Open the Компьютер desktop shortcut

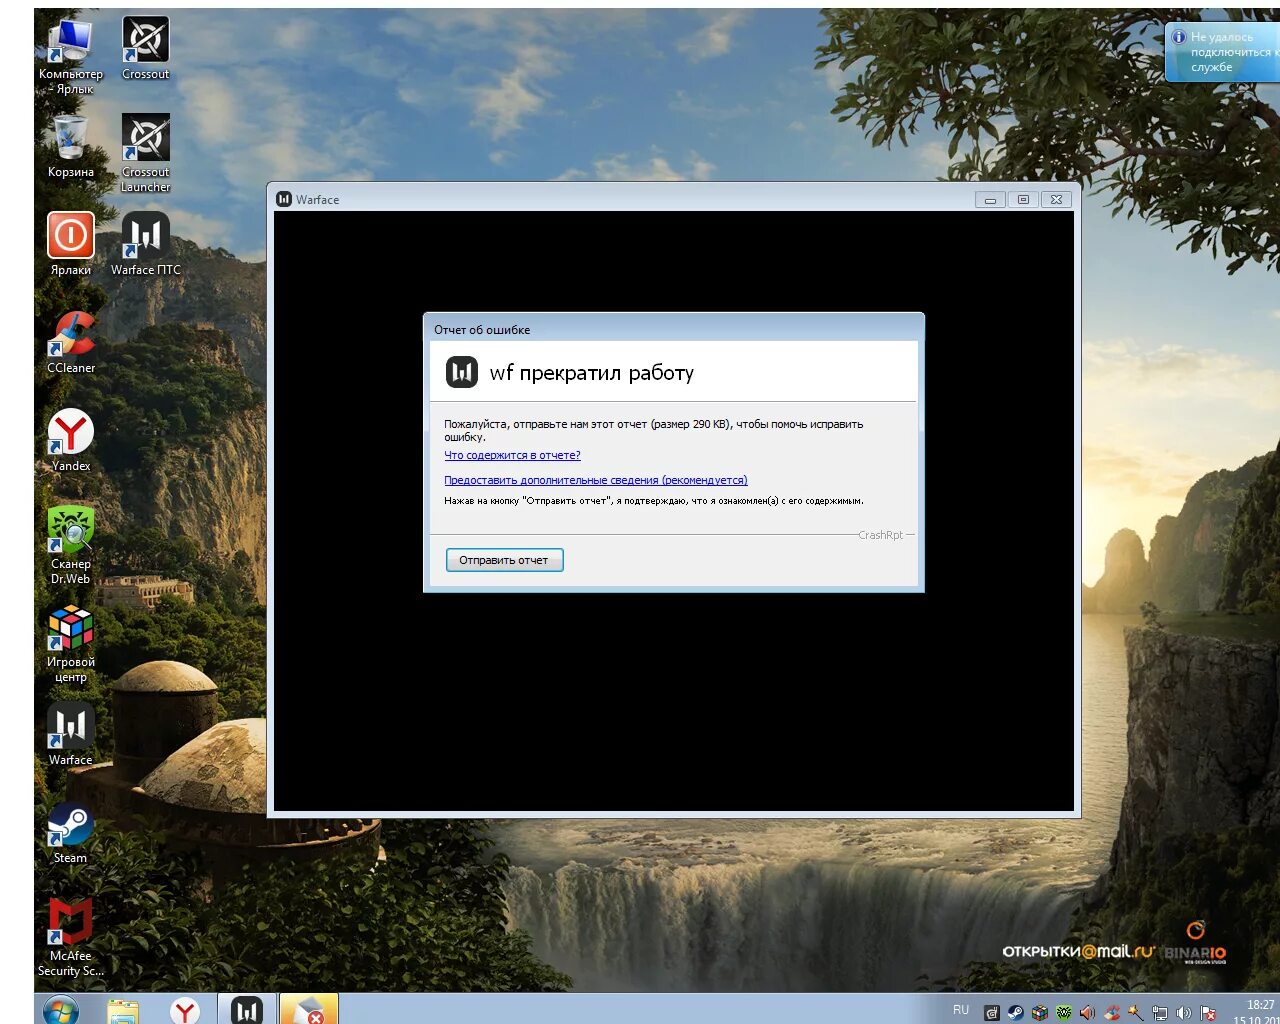click(70, 55)
